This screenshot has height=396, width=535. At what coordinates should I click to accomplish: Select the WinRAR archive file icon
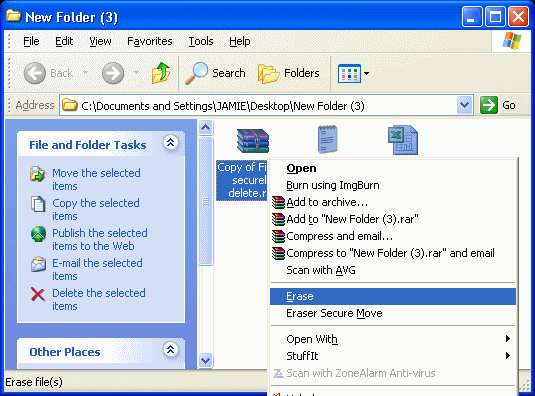(x=253, y=141)
